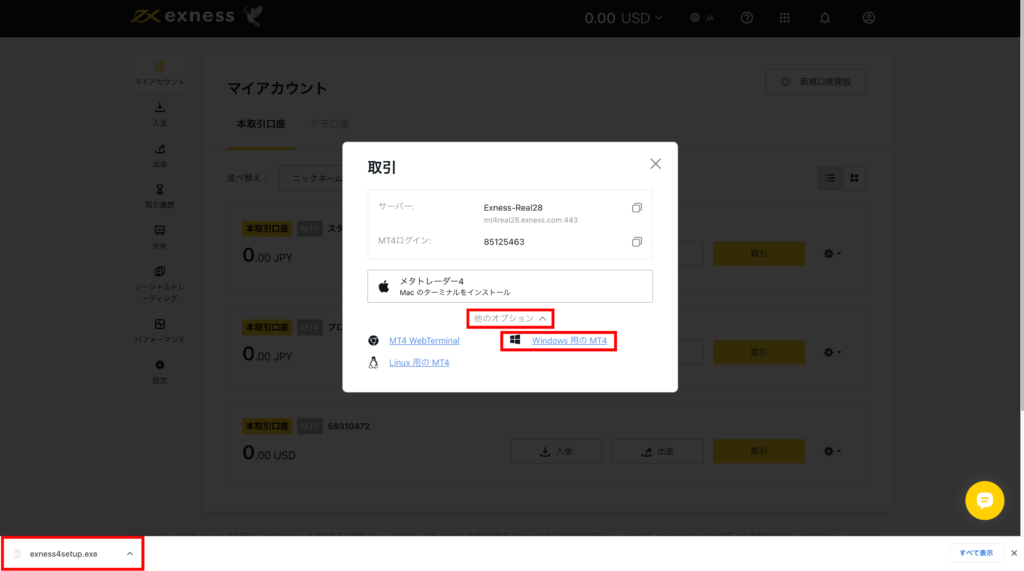Image resolution: width=1024 pixels, height=571 pixels.
Task: Switch to the 本取引口座 tab
Action: [x=261, y=124]
